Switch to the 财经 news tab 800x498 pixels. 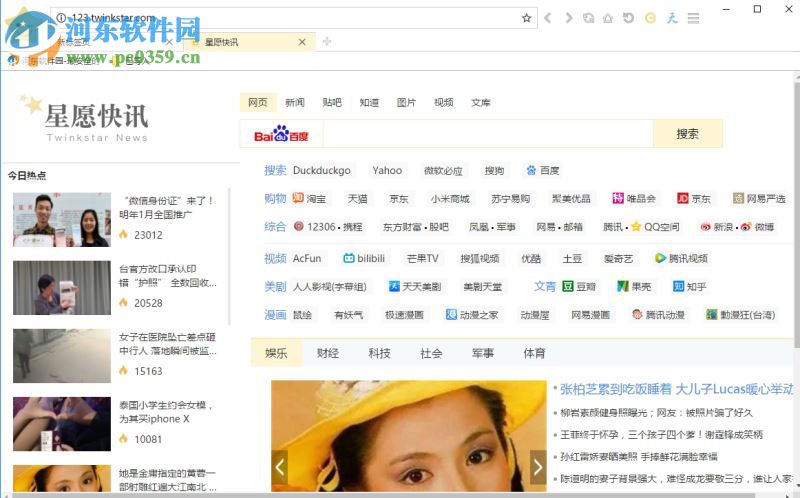[328, 353]
